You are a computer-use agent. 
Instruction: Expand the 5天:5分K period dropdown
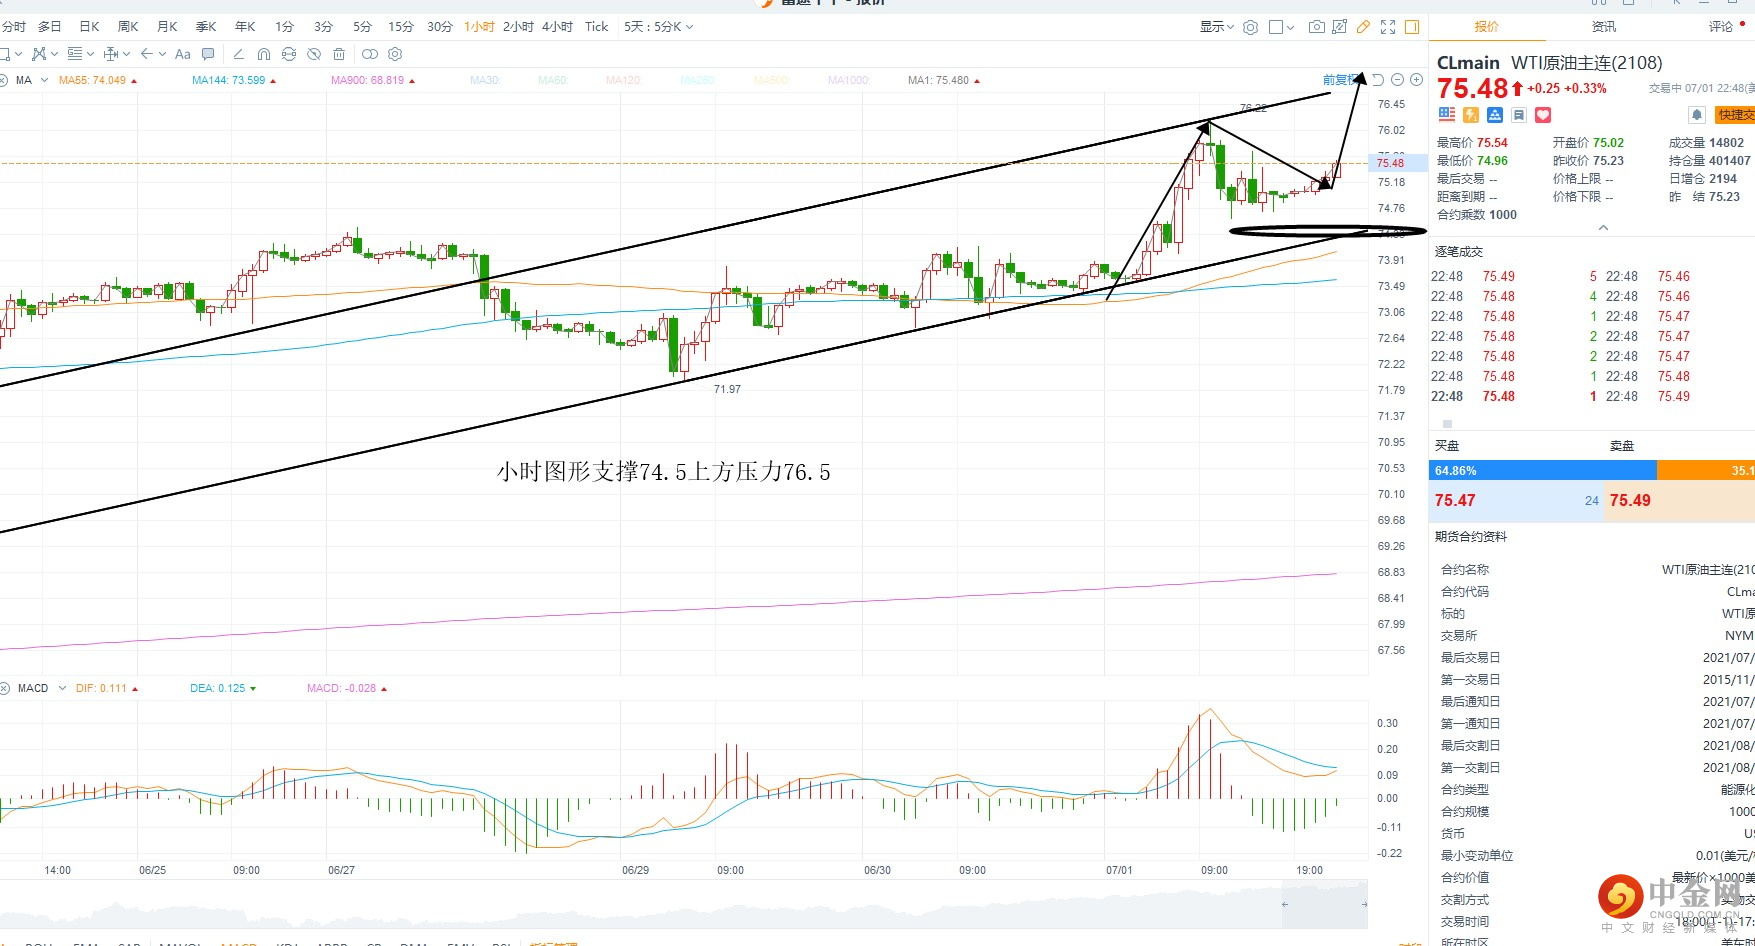click(x=658, y=27)
